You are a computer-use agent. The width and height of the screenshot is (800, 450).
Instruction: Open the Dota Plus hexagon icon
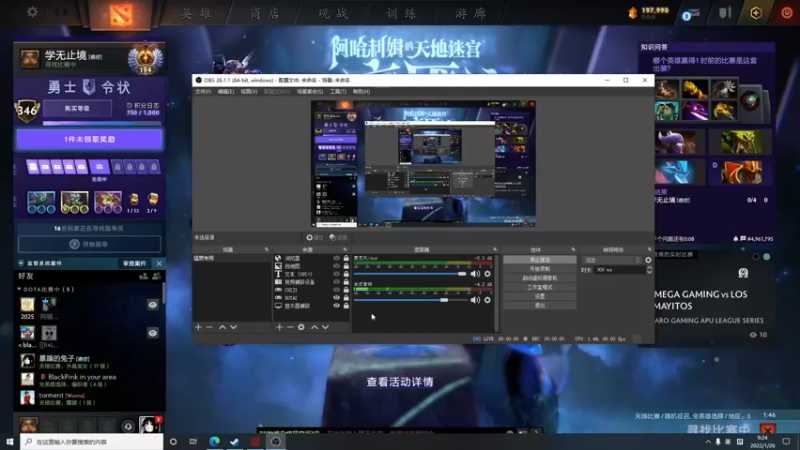point(756,13)
